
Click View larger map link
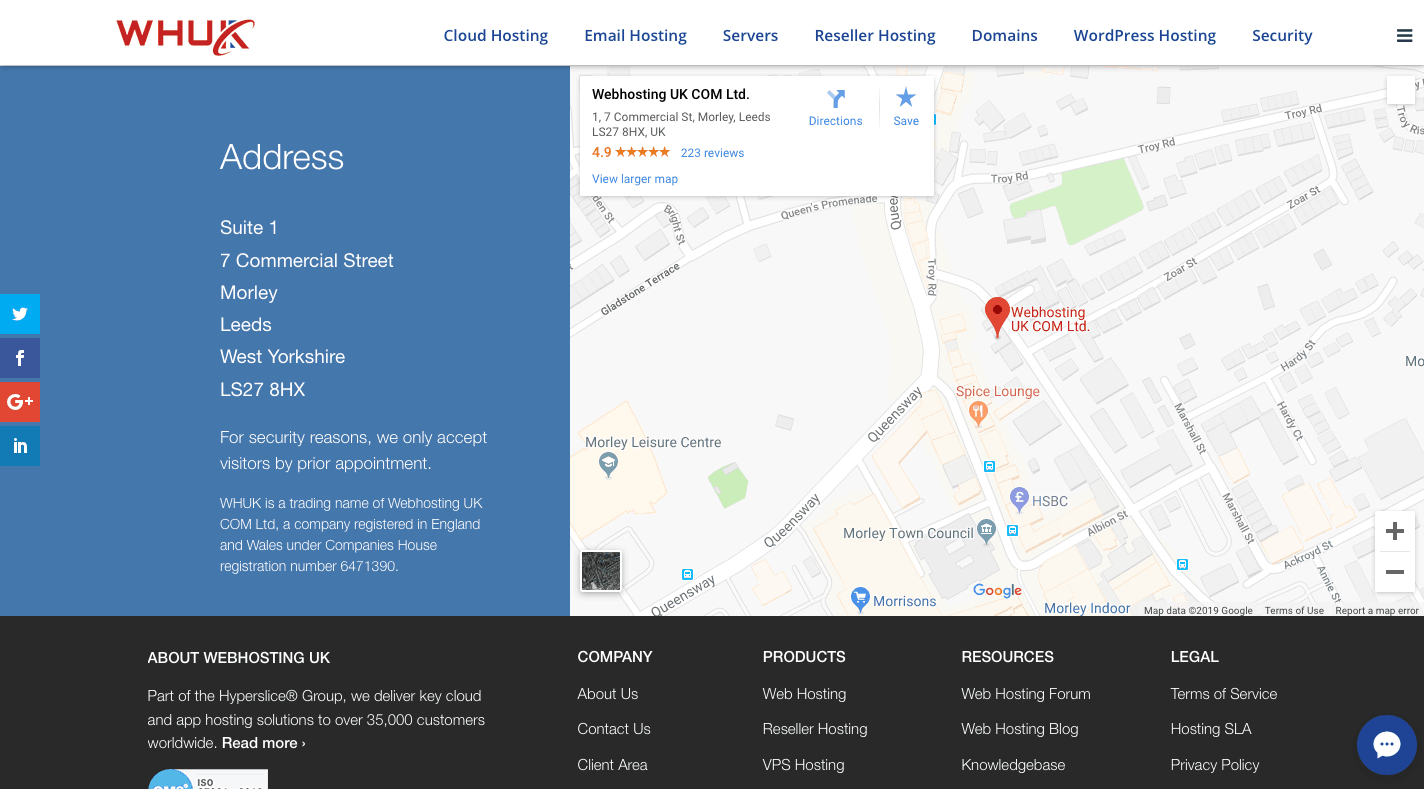click(635, 179)
